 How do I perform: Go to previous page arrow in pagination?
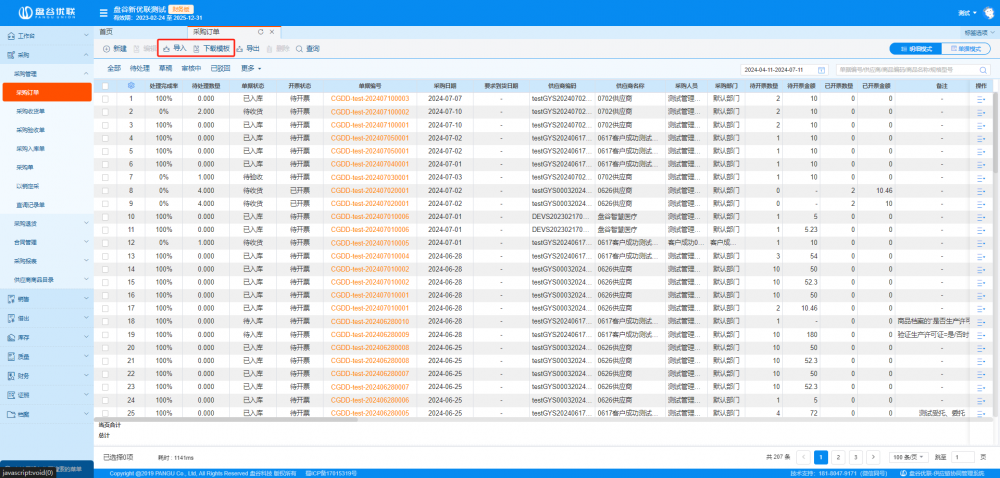point(804,456)
